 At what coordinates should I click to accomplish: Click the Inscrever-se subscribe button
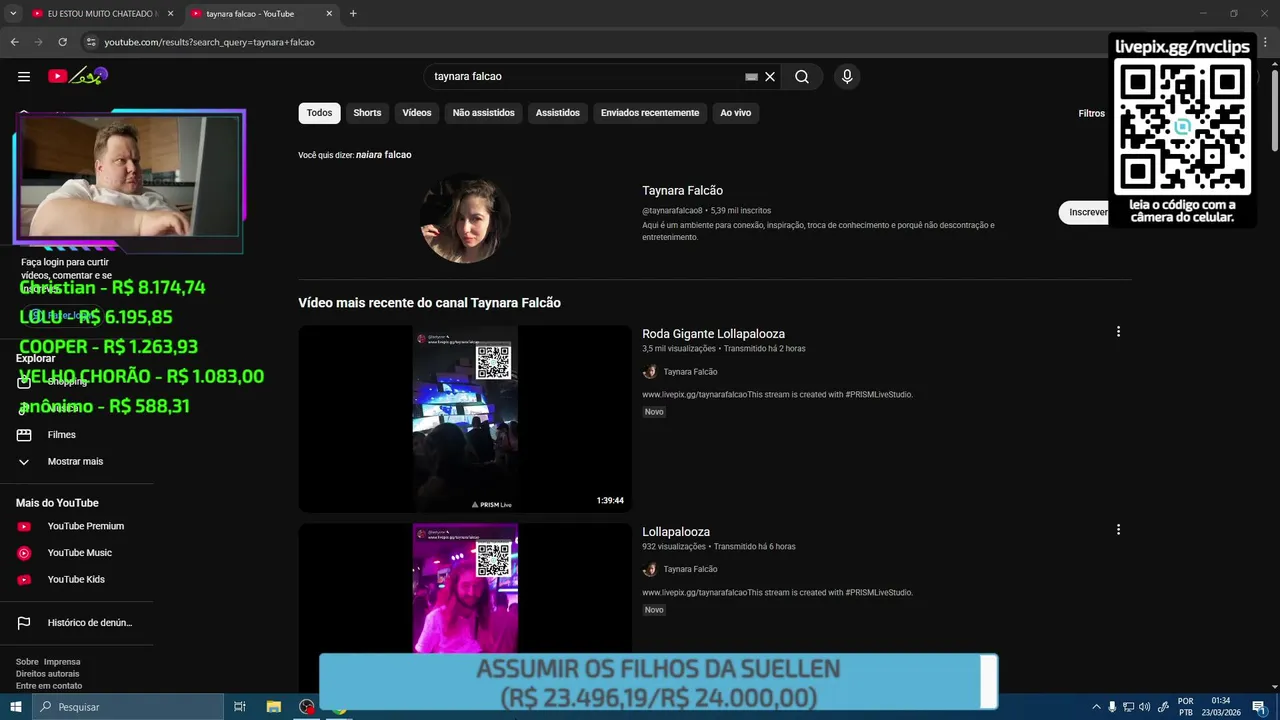point(1084,212)
